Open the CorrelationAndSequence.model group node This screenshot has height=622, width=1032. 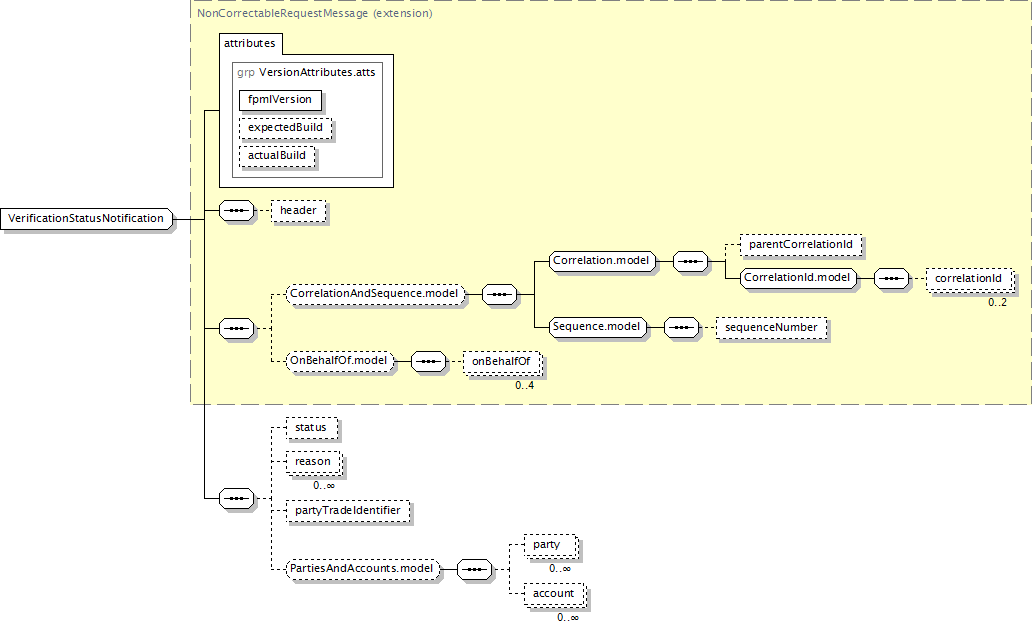pos(374,294)
